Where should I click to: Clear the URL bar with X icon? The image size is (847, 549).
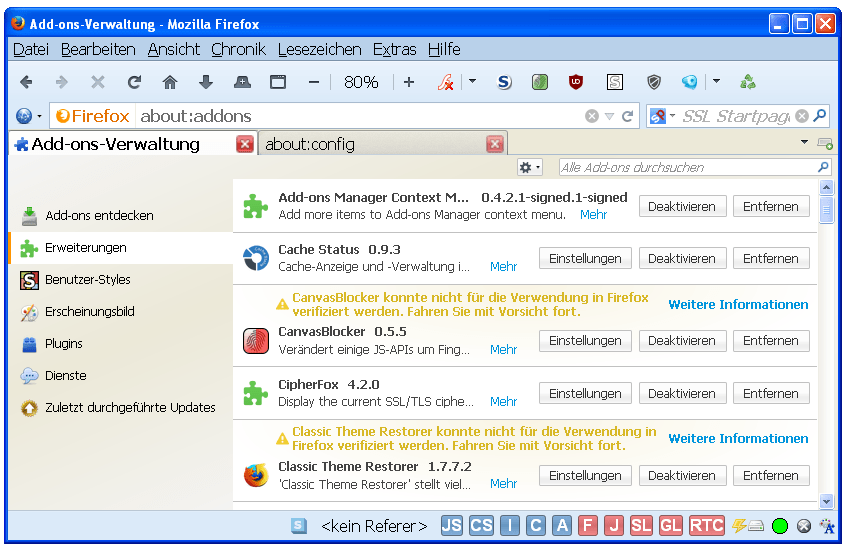pos(592,116)
